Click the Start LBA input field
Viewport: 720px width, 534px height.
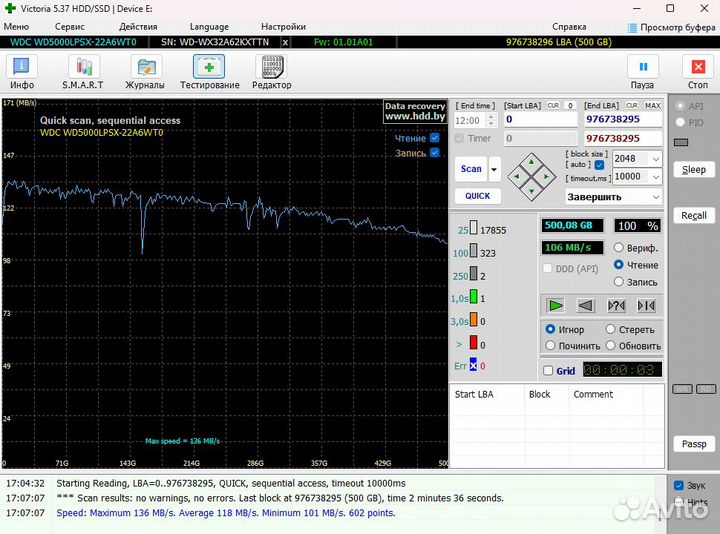pos(540,119)
